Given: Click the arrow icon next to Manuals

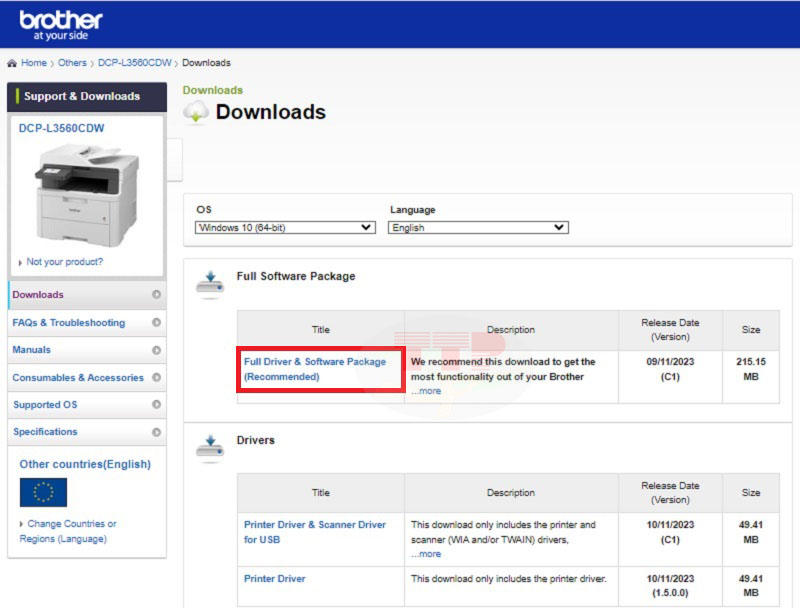Looking at the screenshot, I should [156, 350].
